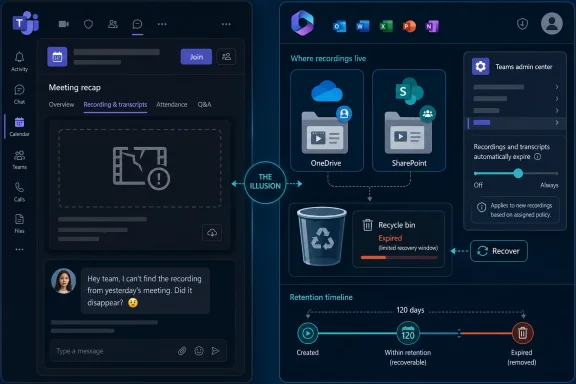Click the Type a message field
Screen dimensions: 576x384
coord(138,351)
